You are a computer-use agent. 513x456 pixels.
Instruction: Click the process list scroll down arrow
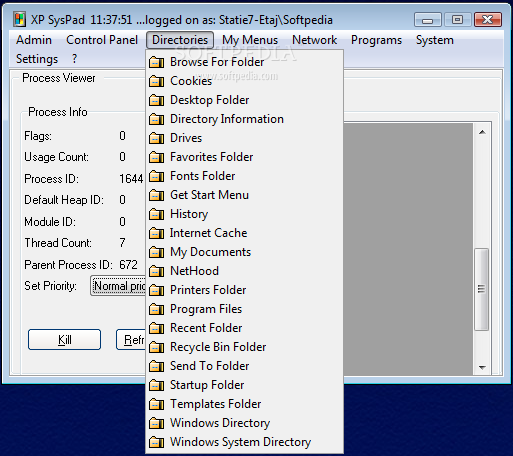tap(482, 367)
